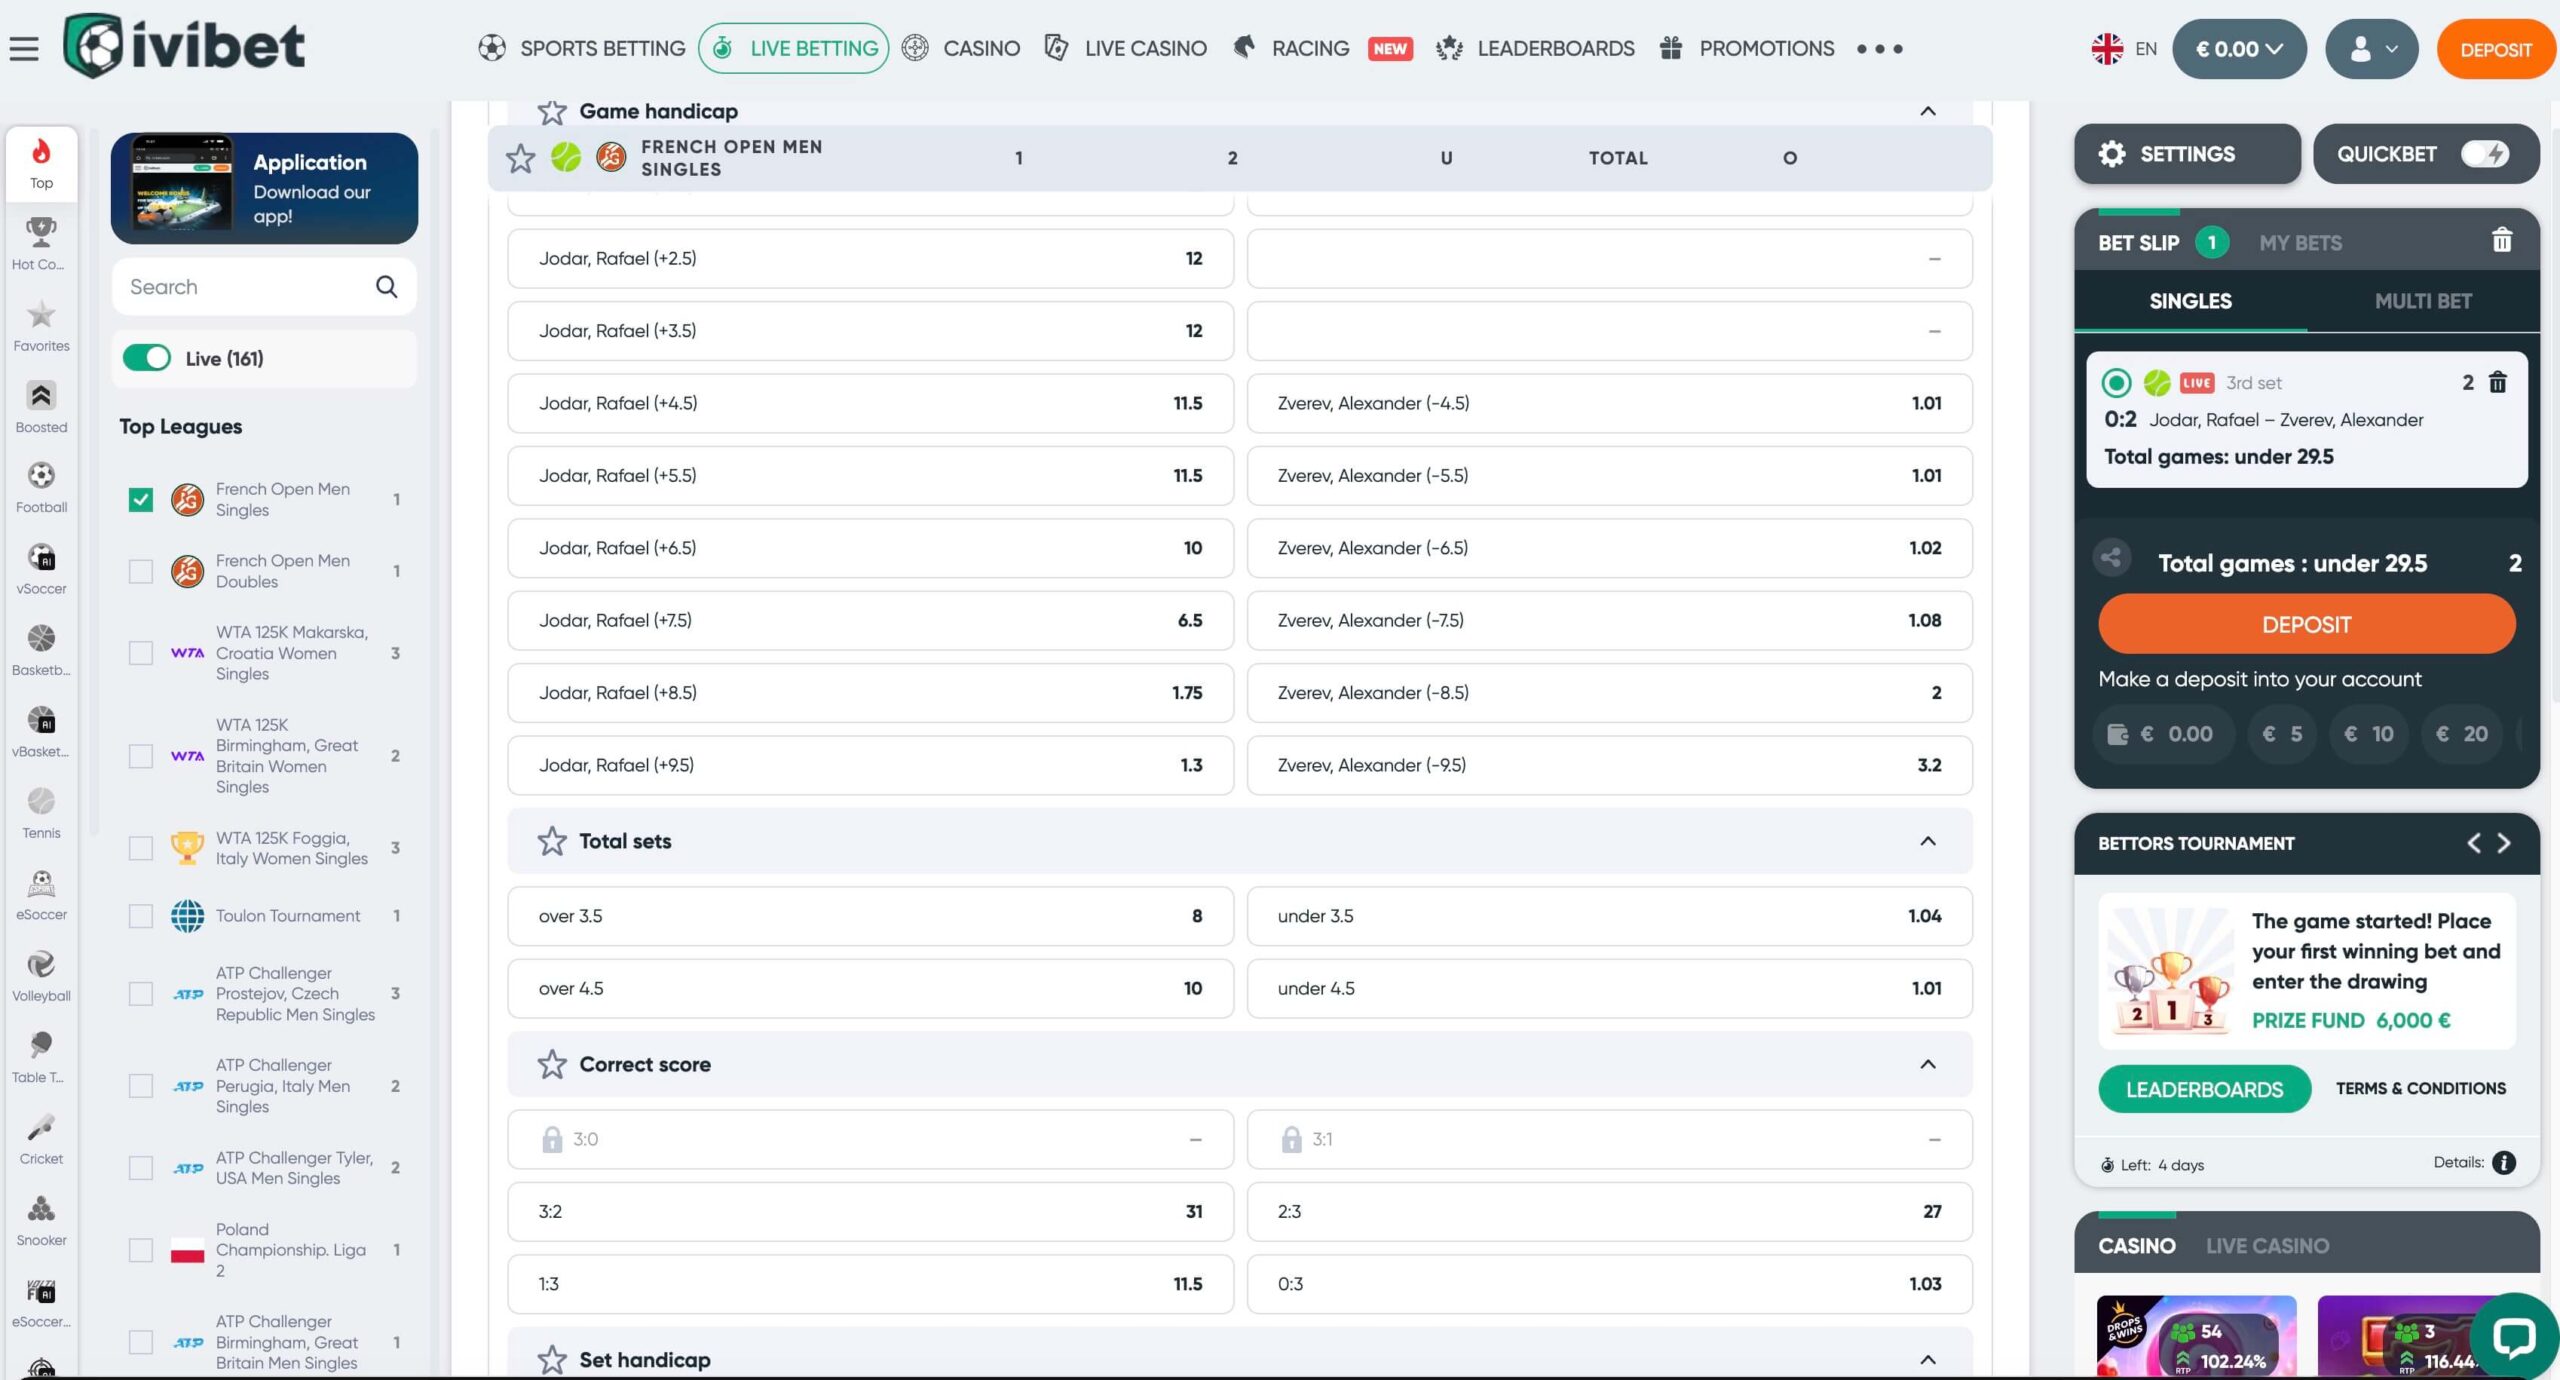Check ATP Challenger Prostejov checkbox
This screenshot has height=1380, width=2560.
(141, 994)
